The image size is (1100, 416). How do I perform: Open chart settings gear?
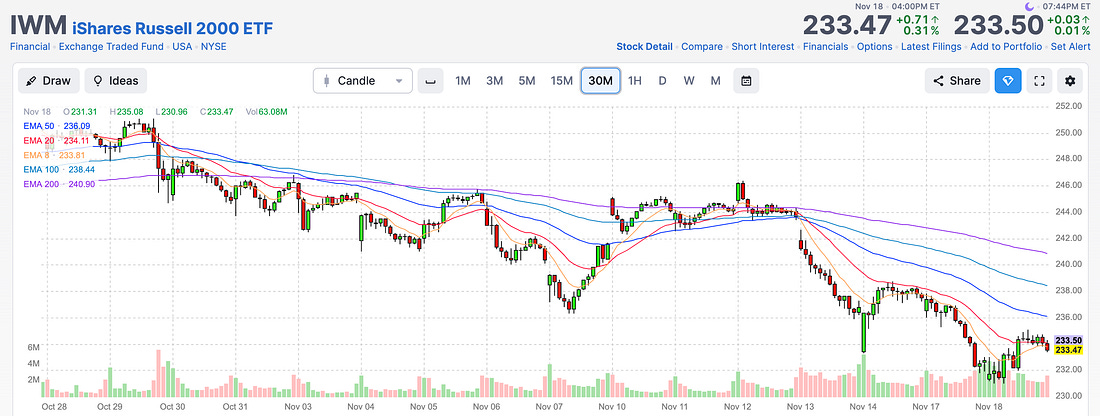click(x=1070, y=81)
